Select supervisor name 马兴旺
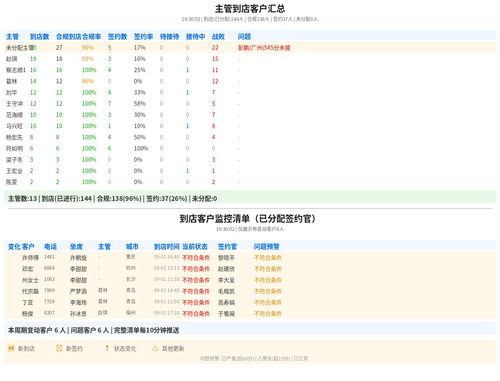Viewport: 500px width, 381px height. click(x=14, y=126)
